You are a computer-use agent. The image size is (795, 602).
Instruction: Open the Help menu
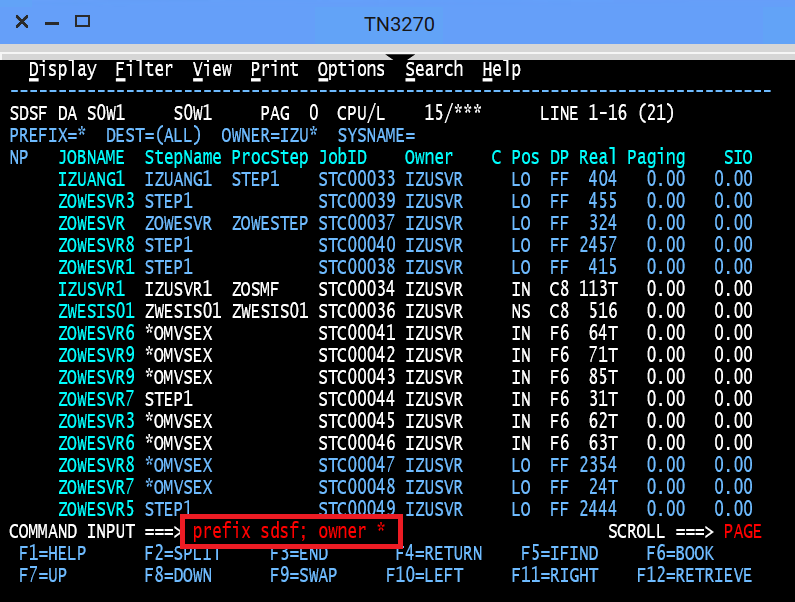501,70
